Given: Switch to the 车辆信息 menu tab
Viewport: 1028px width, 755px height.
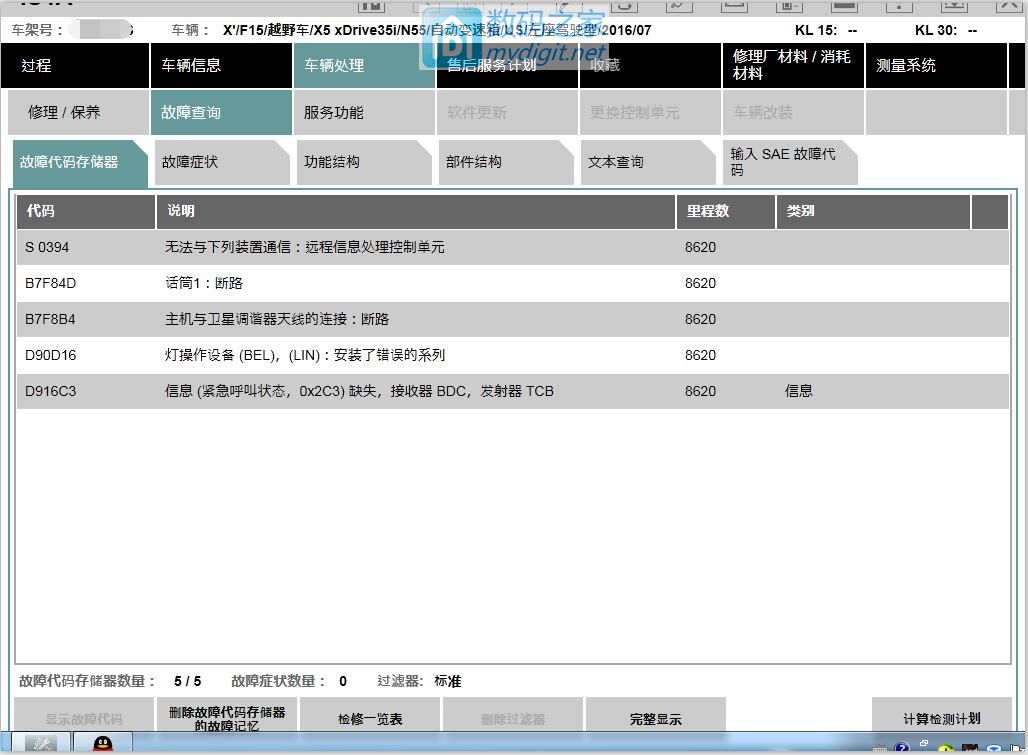Looking at the screenshot, I should [x=220, y=66].
